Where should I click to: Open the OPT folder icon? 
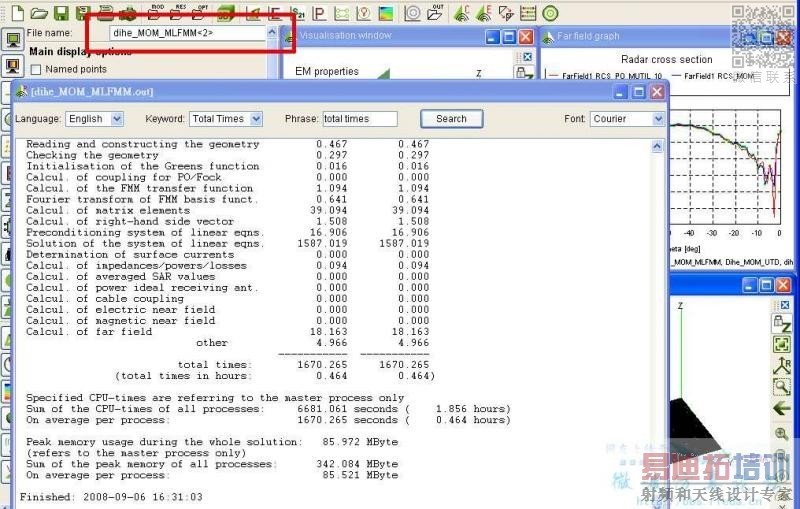[x=199, y=13]
